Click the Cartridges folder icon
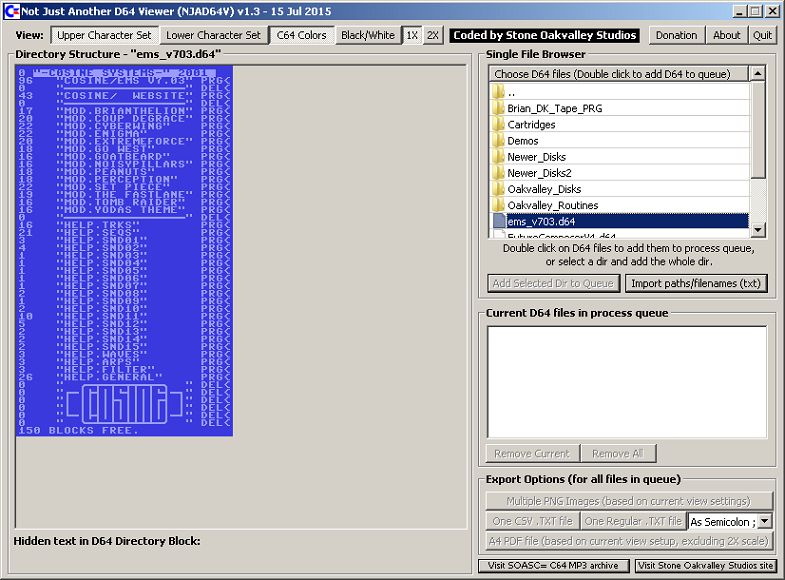Image resolution: width=785 pixels, height=580 pixels. [498, 125]
